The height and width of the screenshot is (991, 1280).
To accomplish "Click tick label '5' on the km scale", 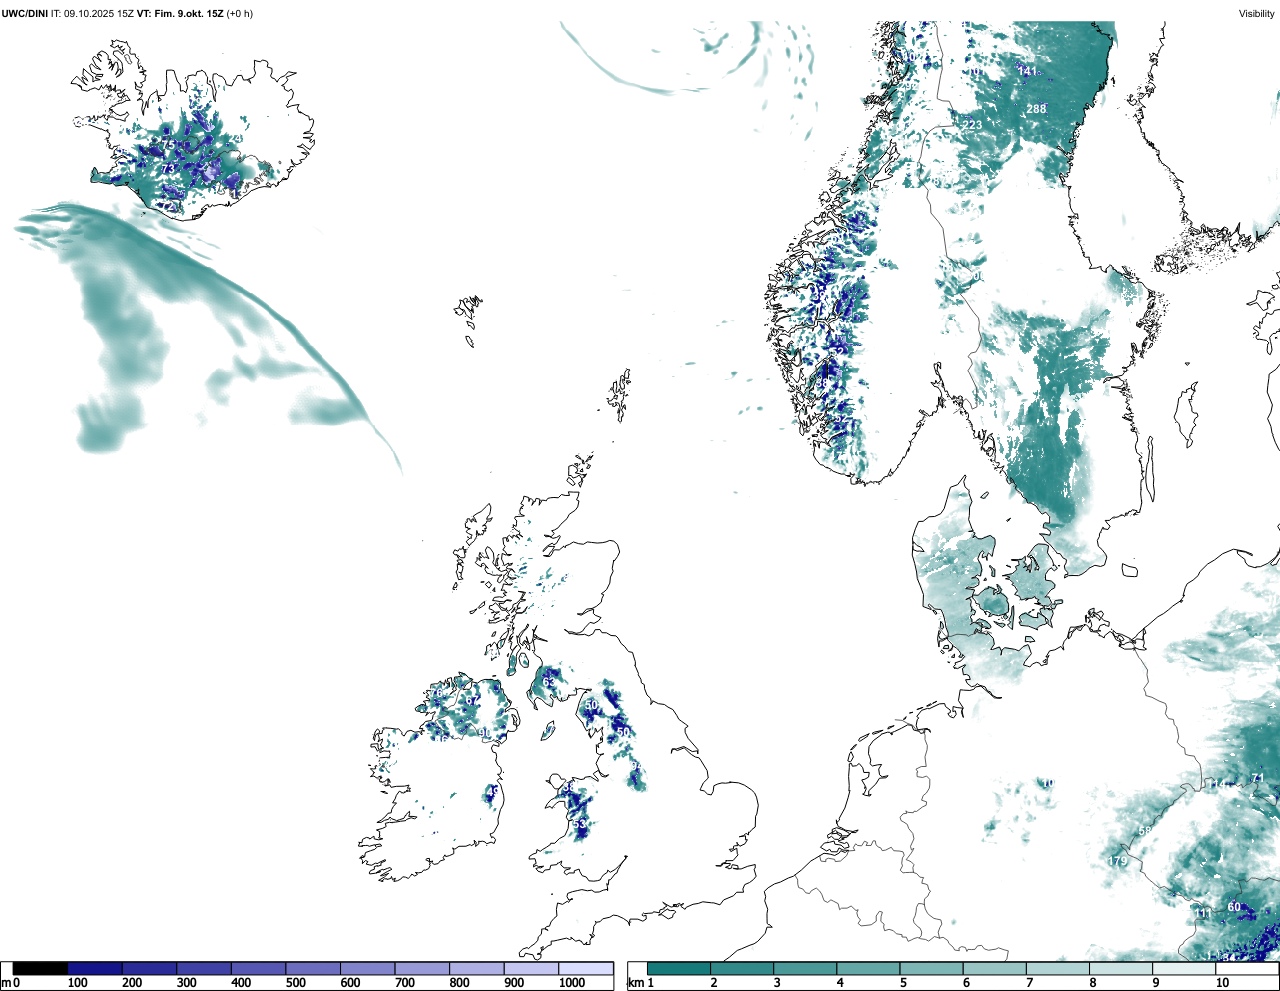I will 903,983.
